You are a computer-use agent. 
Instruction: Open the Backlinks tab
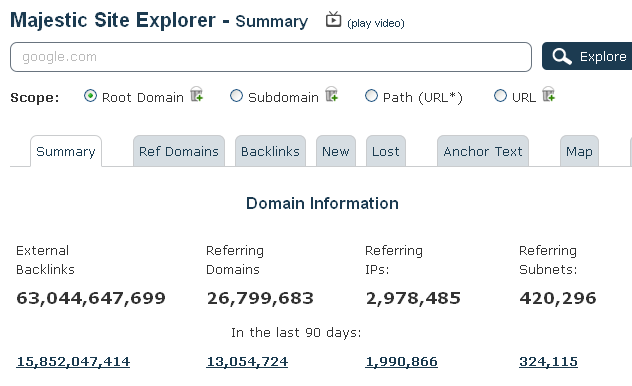[270, 151]
